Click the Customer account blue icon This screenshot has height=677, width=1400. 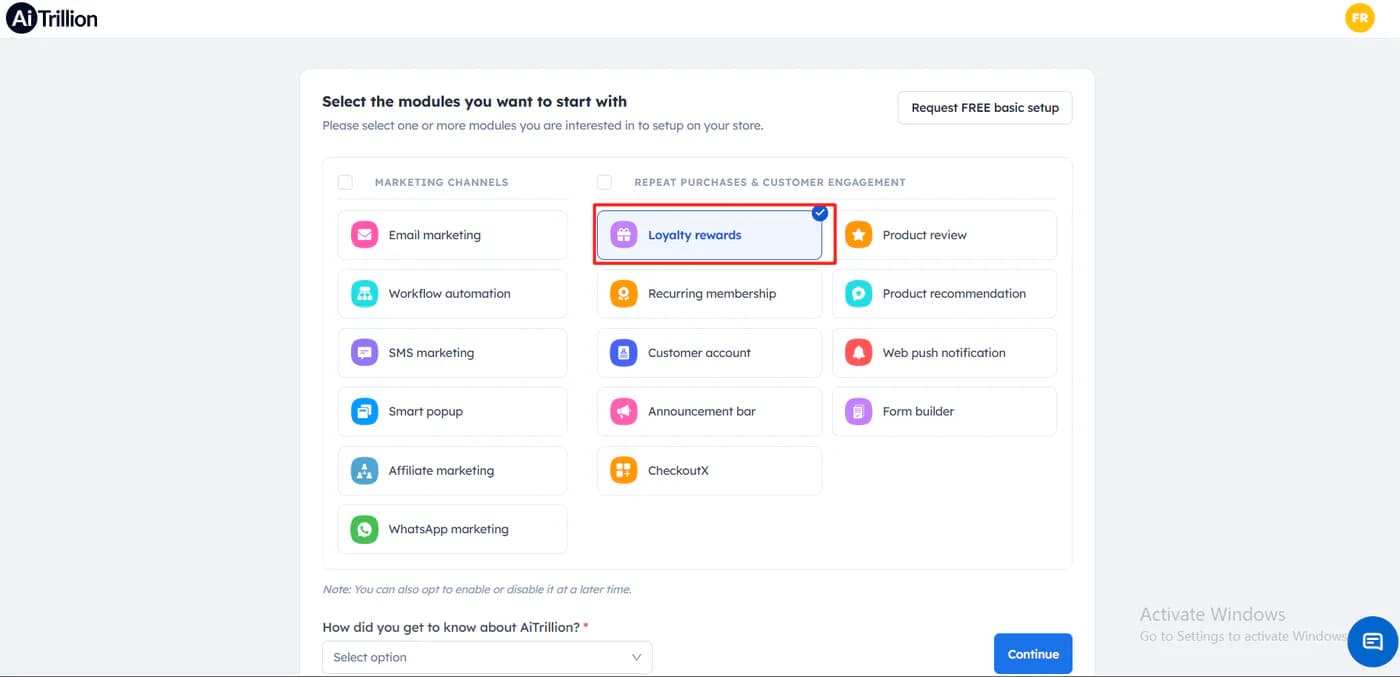coord(624,353)
